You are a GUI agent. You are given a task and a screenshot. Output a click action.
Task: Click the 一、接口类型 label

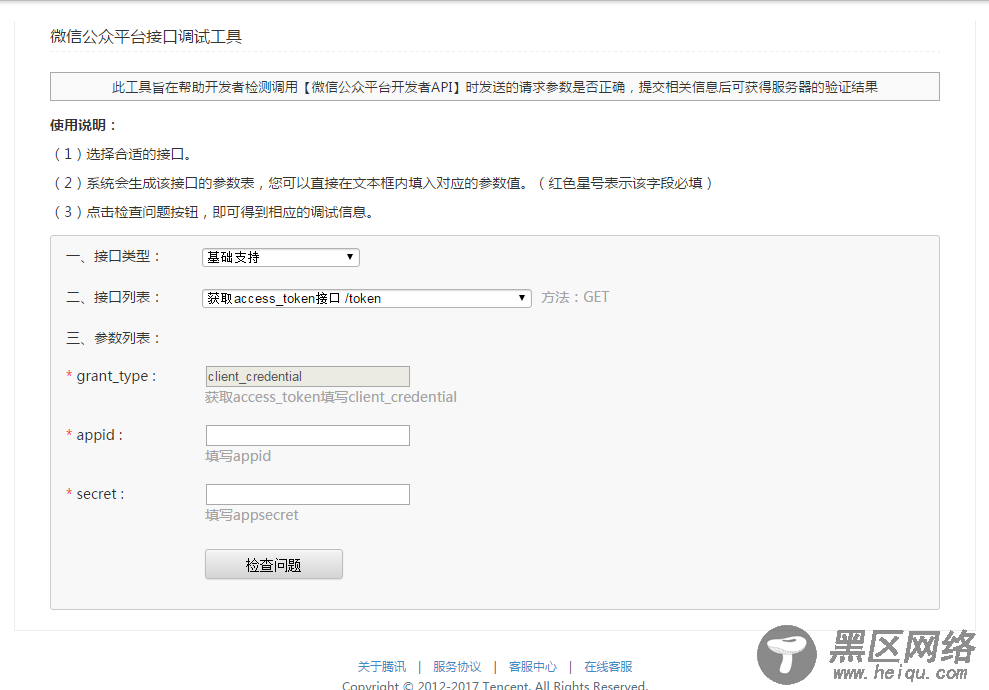click(114, 257)
